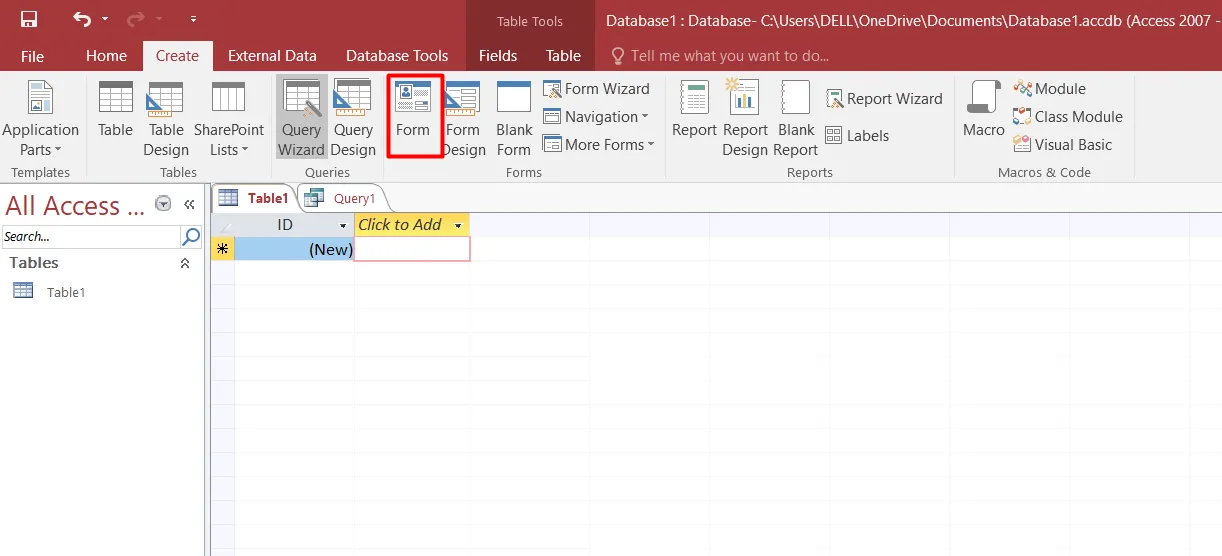Collapse the navigation pane with shutter button
This screenshot has width=1222, height=556.
click(189, 205)
